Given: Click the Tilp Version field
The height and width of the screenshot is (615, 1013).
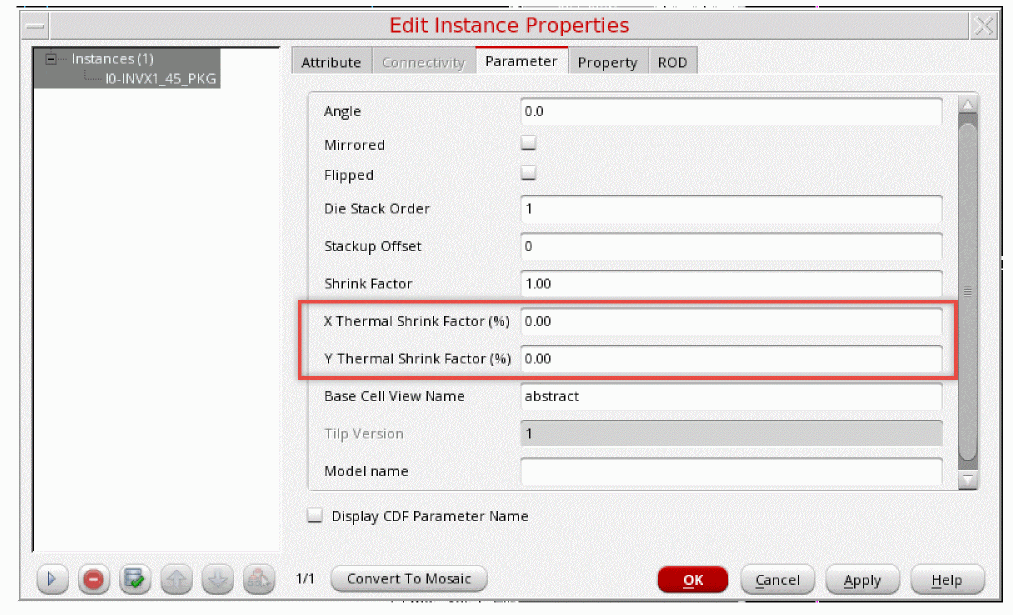Looking at the screenshot, I should pos(731,433).
